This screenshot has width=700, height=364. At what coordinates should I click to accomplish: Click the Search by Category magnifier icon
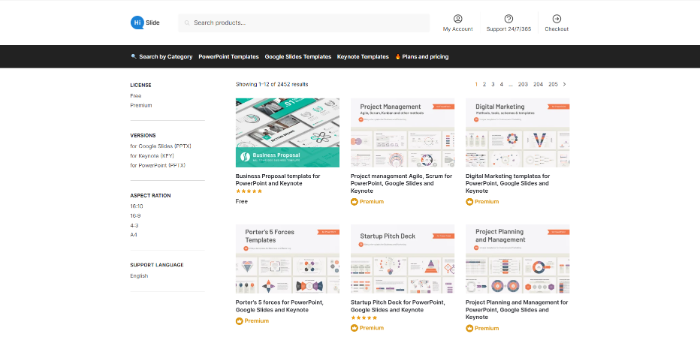133,56
